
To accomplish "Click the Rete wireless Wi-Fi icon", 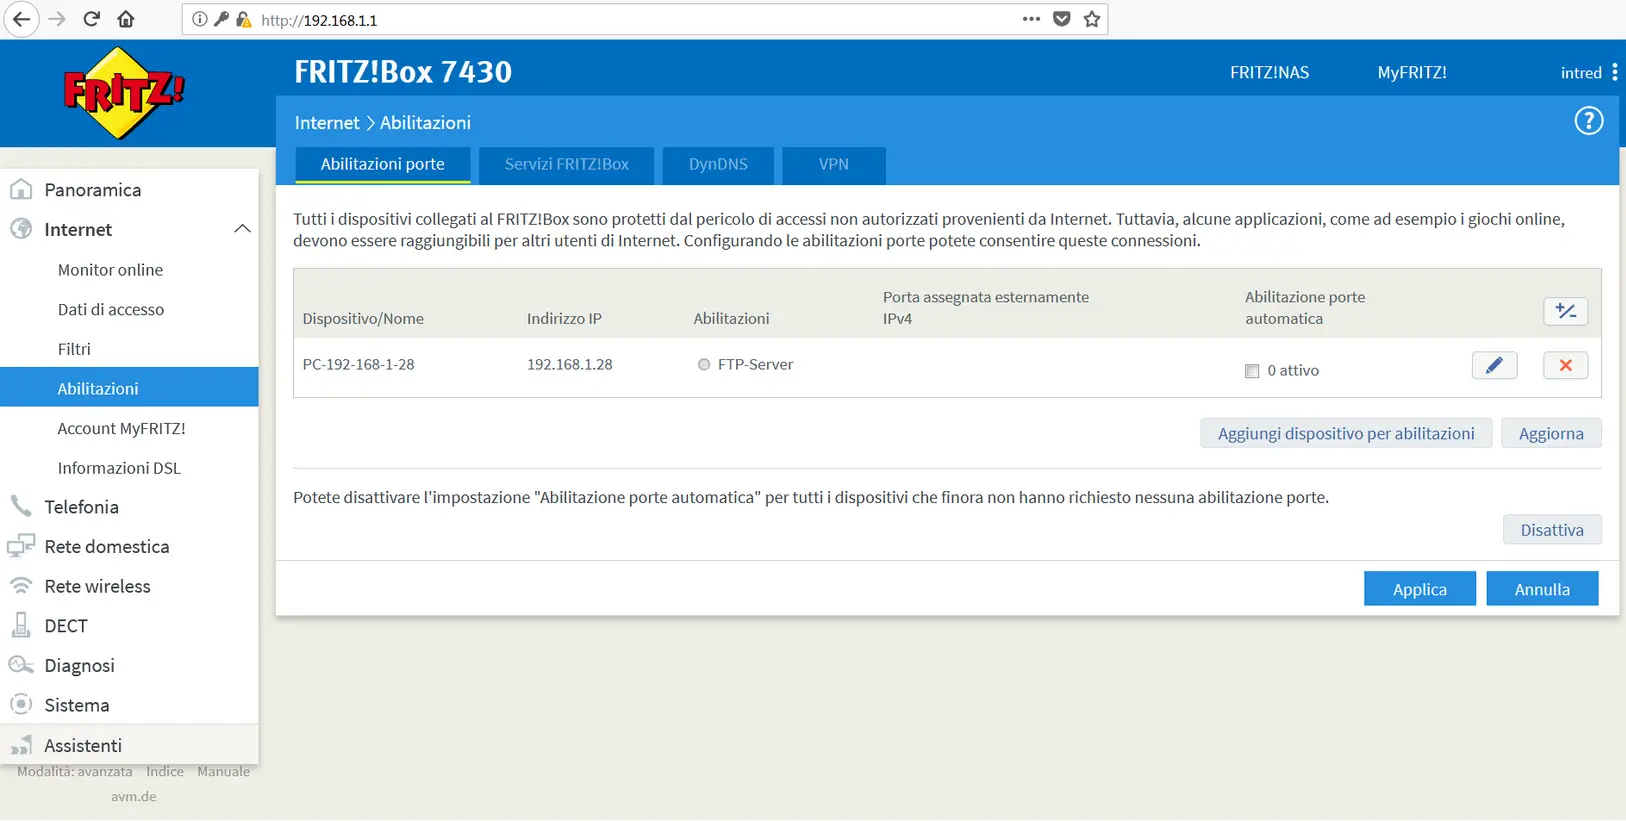I will (x=21, y=586).
